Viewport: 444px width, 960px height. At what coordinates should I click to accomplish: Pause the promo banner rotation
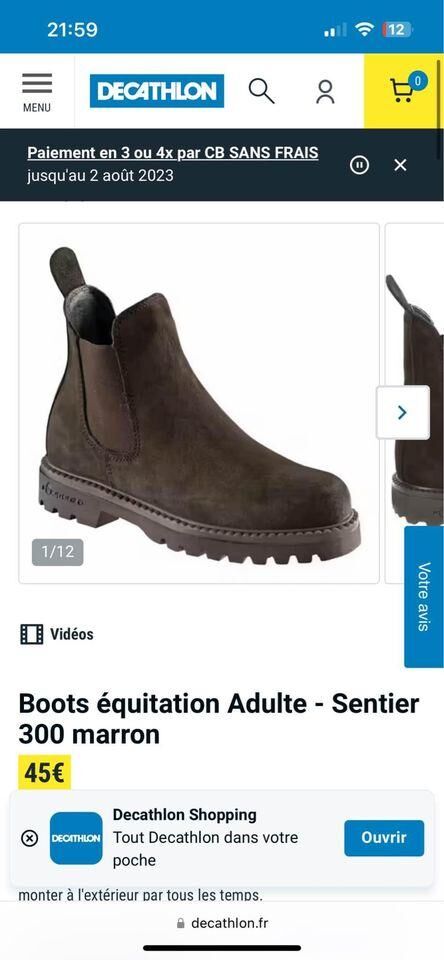tap(359, 165)
